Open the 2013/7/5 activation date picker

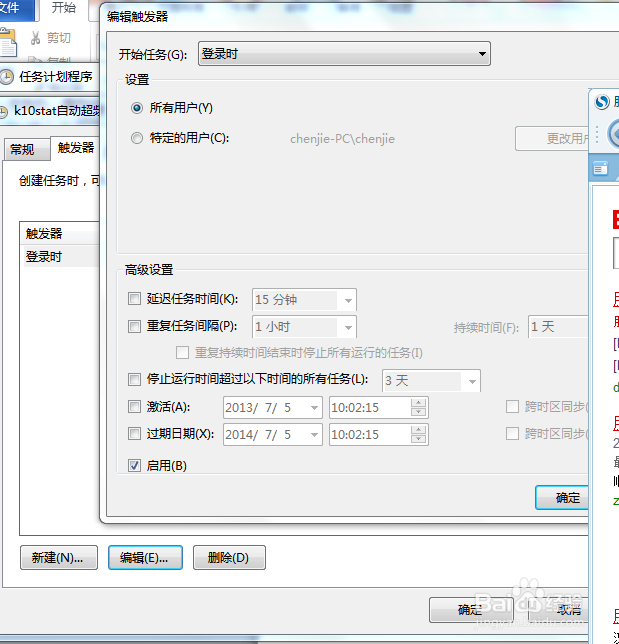tap(273, 408)
